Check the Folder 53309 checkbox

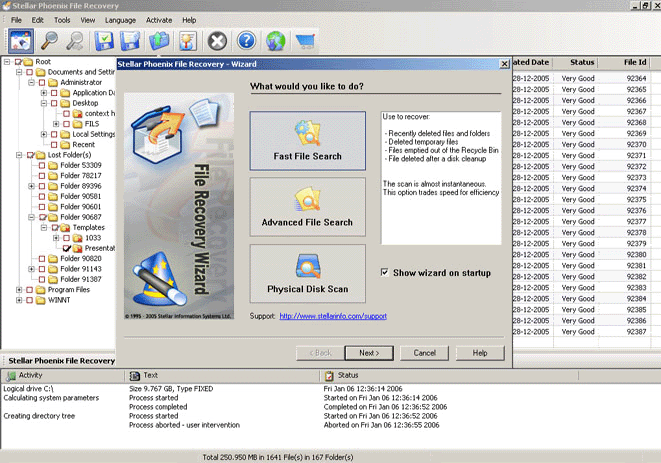[x=43, y=164]
